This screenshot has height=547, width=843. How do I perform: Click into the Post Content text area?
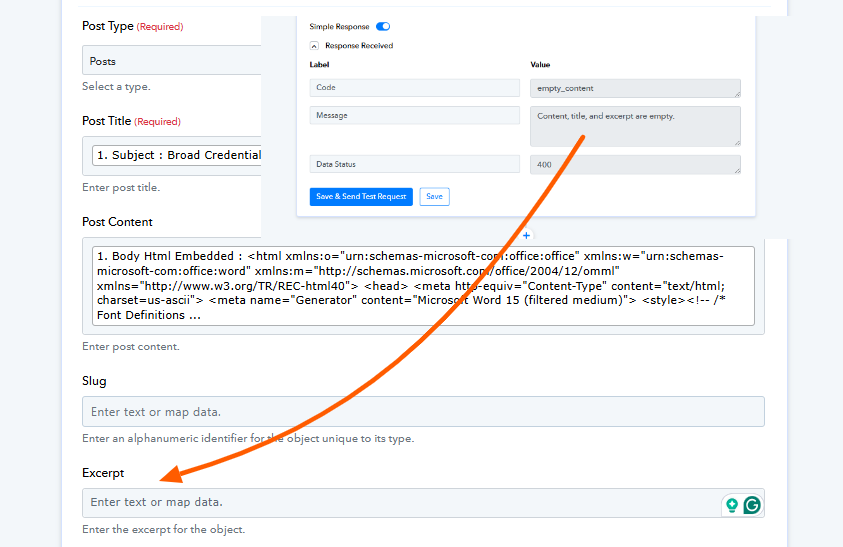[x=423, y=286]
